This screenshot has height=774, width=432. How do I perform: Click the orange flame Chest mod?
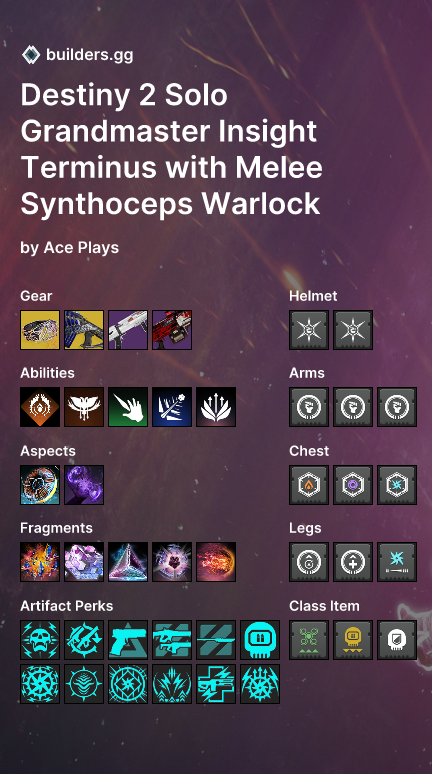[x=309, y=485]
